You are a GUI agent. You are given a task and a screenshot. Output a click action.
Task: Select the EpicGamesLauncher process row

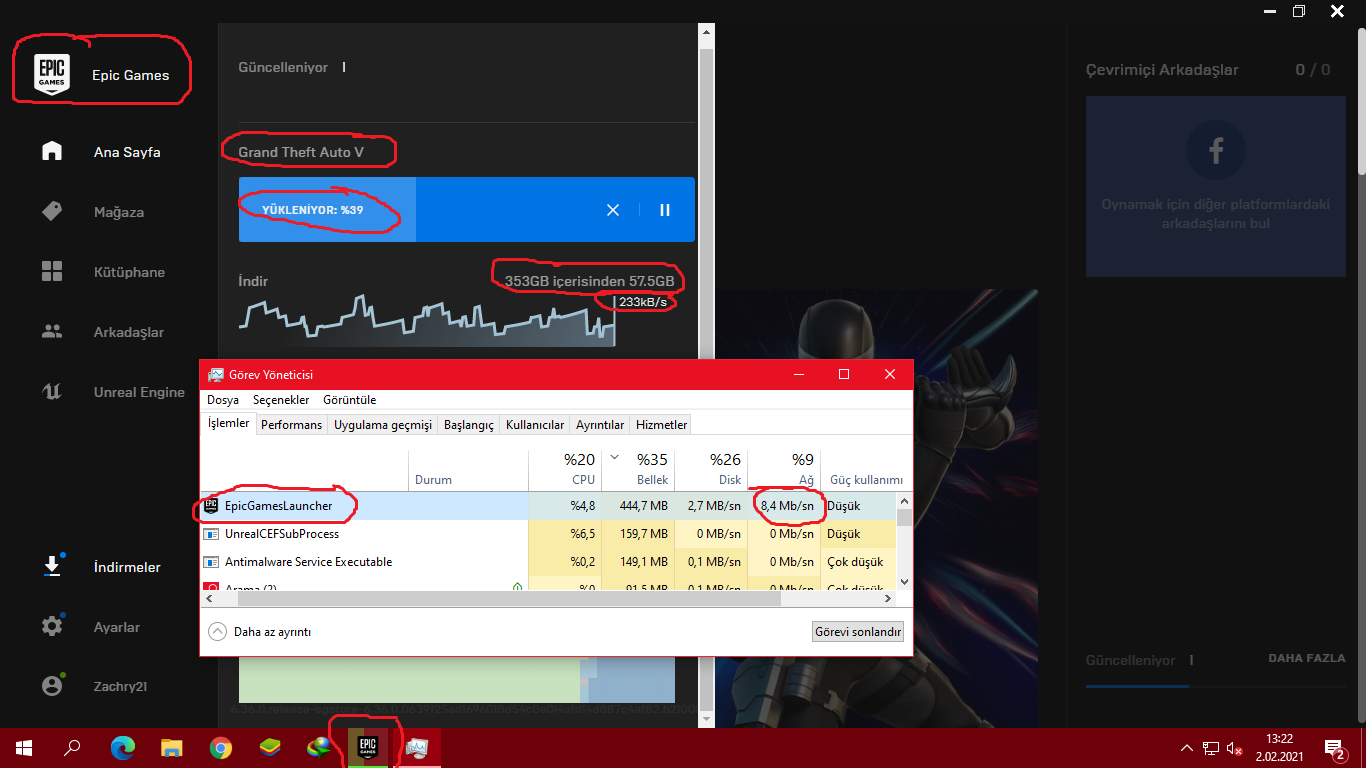pos(548,506)
